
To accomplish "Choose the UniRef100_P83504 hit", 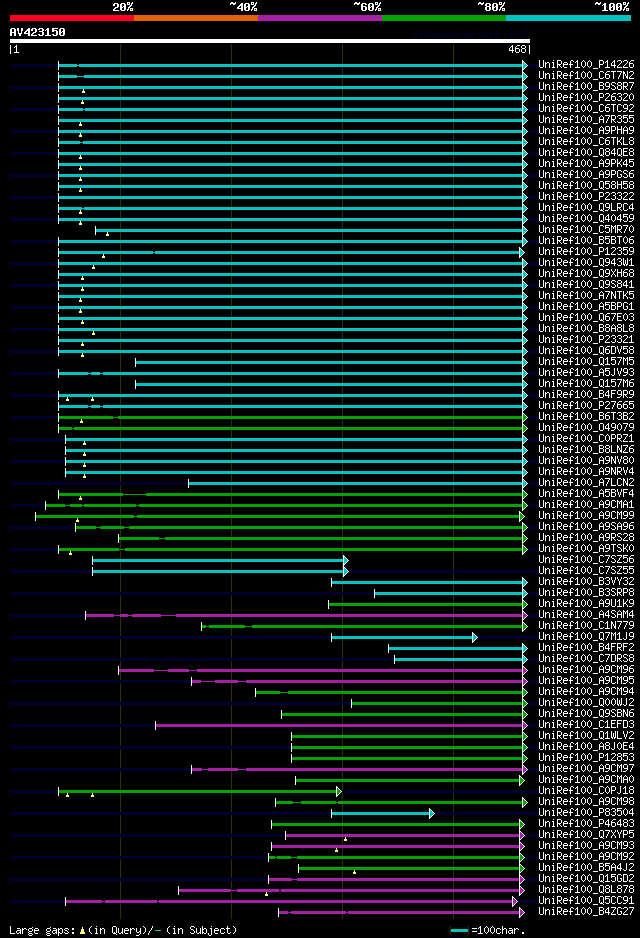I will 586,813.
